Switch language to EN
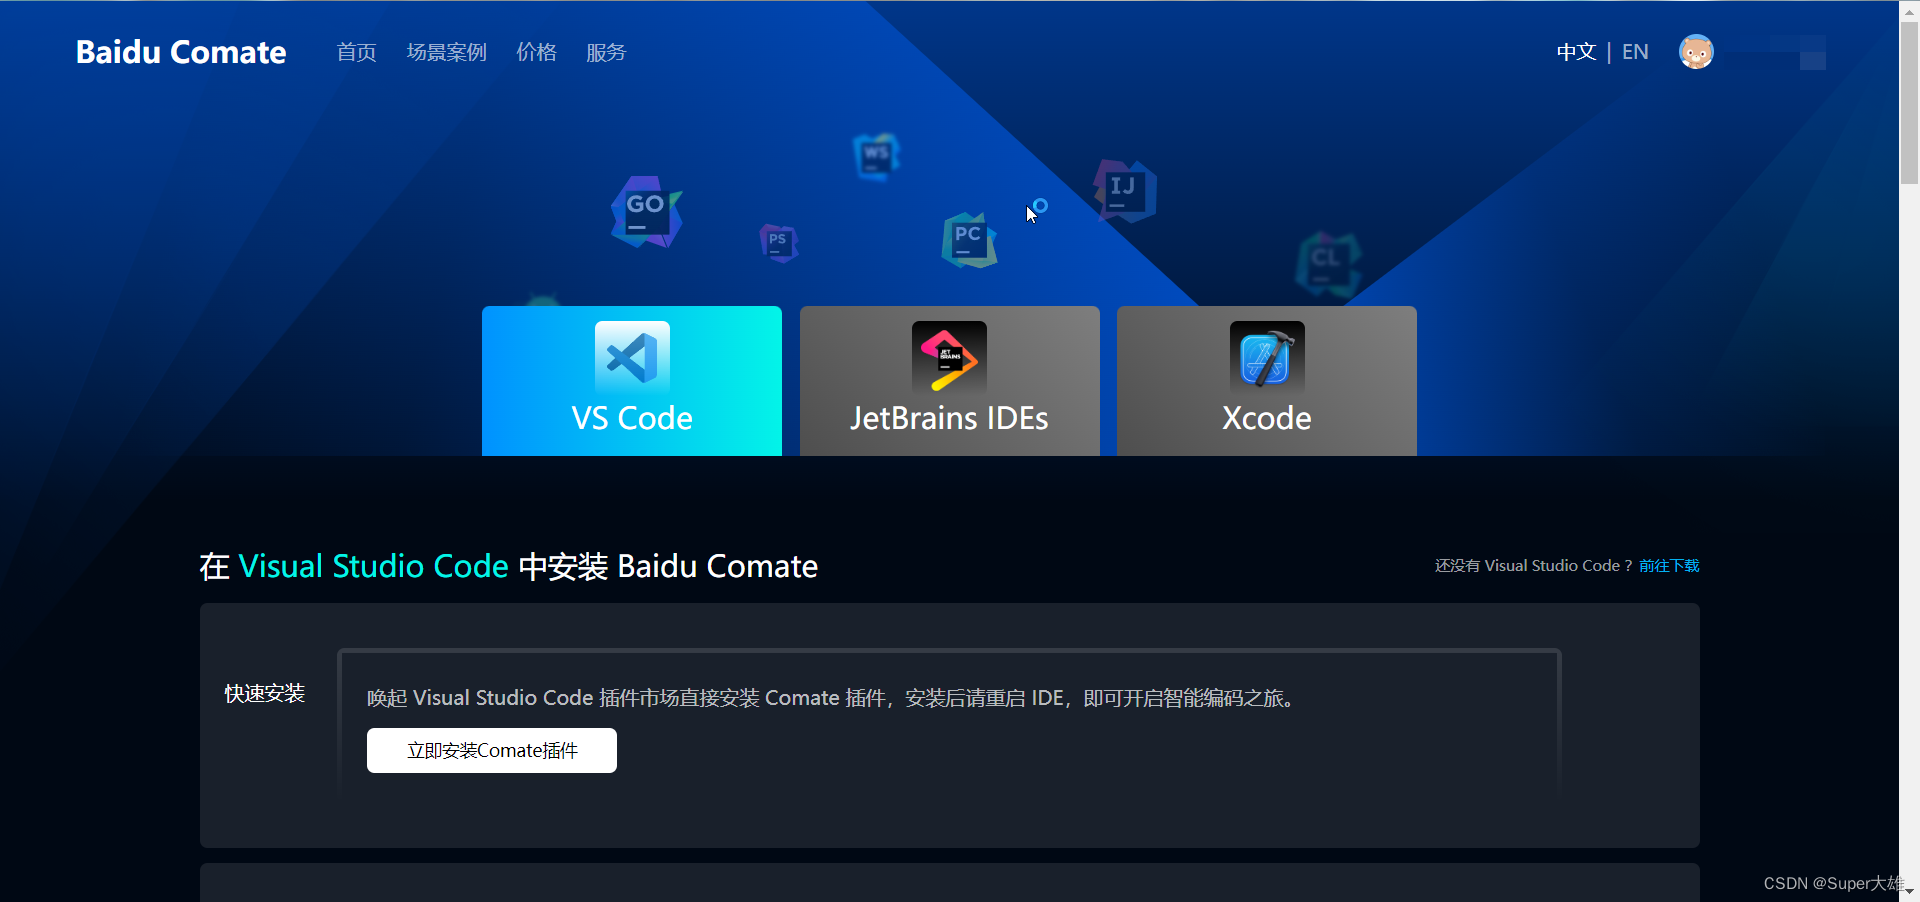1920x902 pixels. [1635, 52]
